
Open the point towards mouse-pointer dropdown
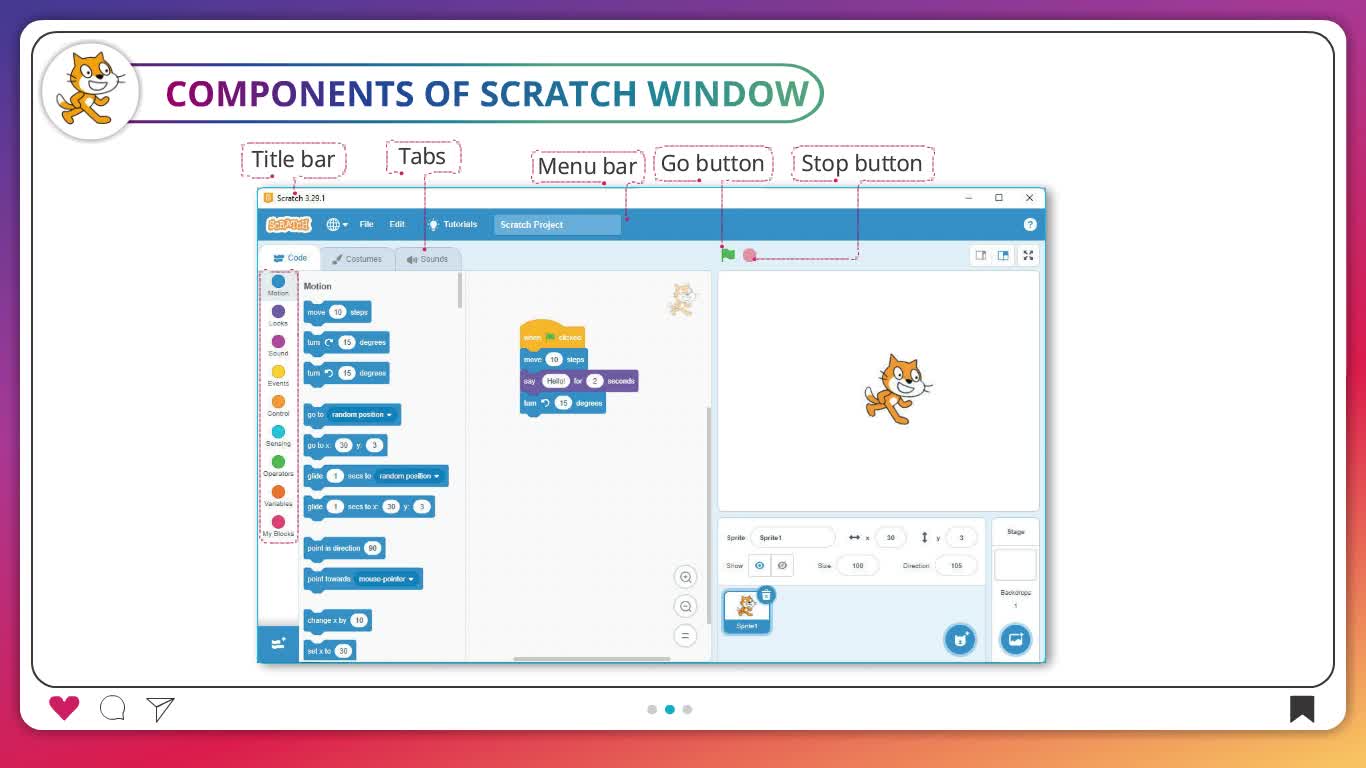[386, 579]
